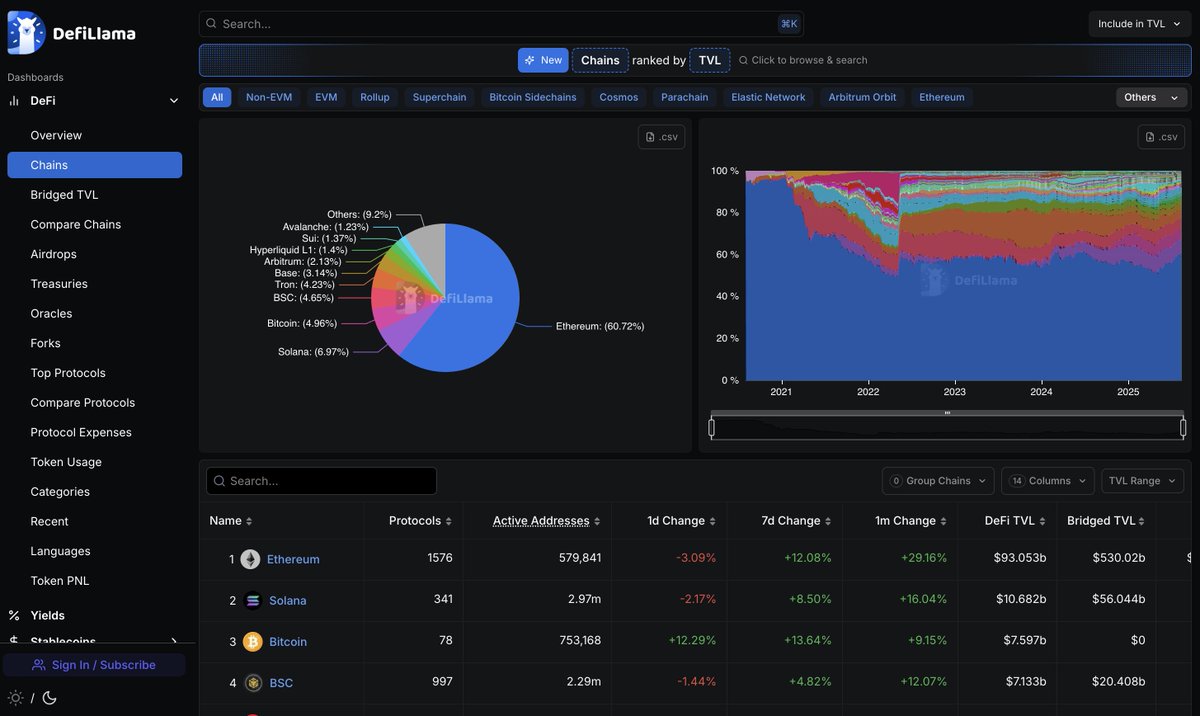Select the Elastic Network filter tab
This screenshot has height=716, width=1200.
[768, 97]
